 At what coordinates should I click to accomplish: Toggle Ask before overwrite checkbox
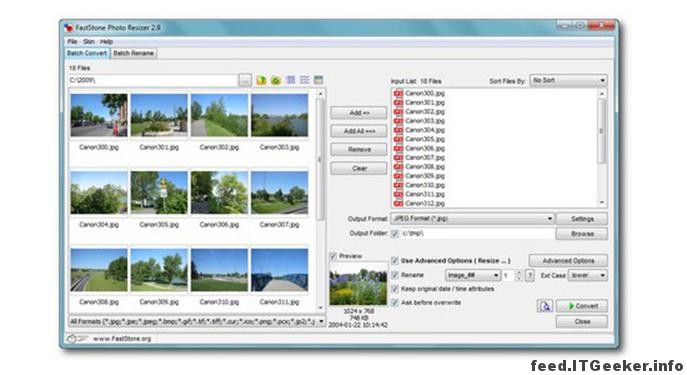(x=395, y=303)
